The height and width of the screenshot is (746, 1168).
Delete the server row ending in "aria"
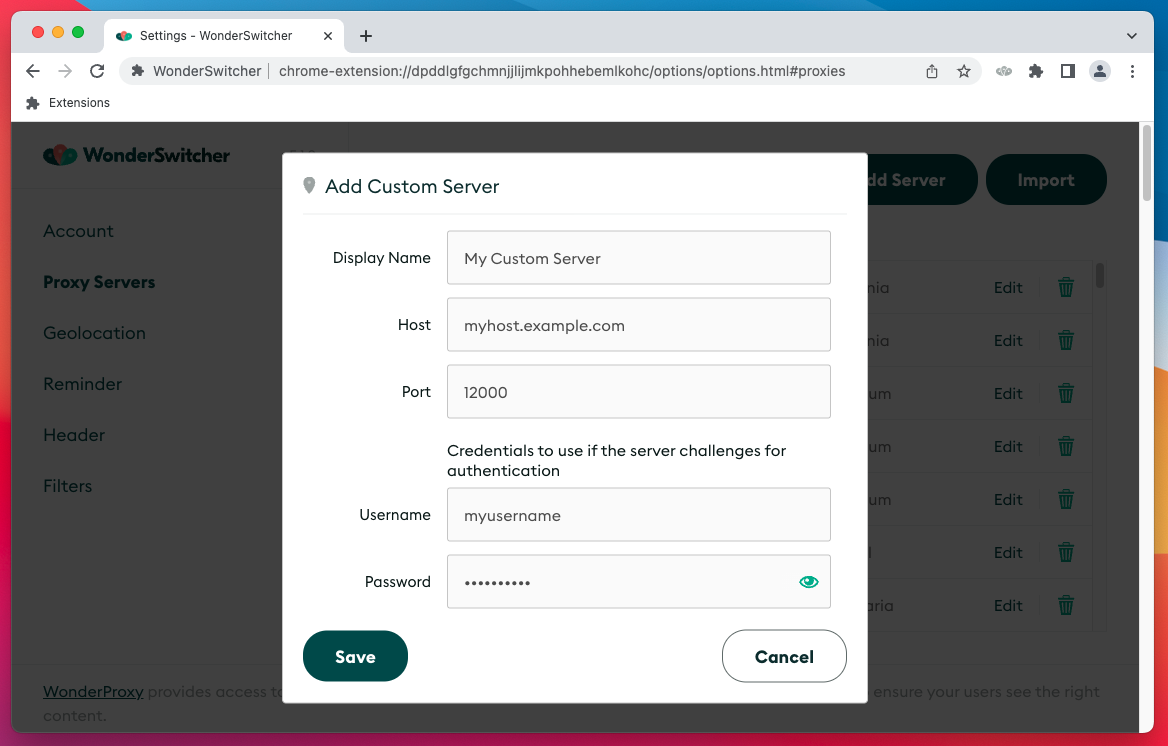1066,605
